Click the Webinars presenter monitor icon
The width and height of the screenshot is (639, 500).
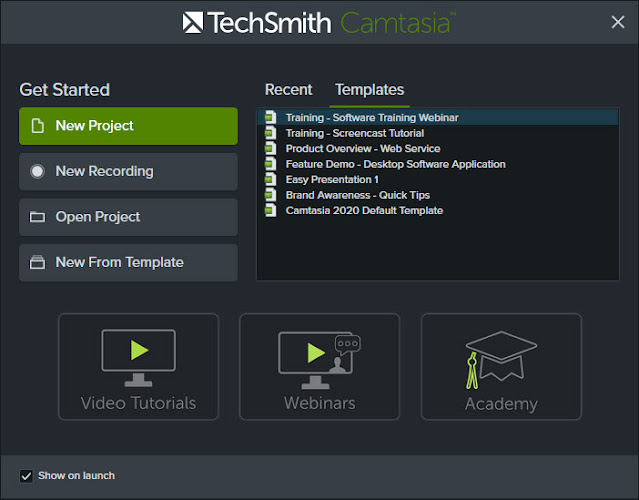319,360
